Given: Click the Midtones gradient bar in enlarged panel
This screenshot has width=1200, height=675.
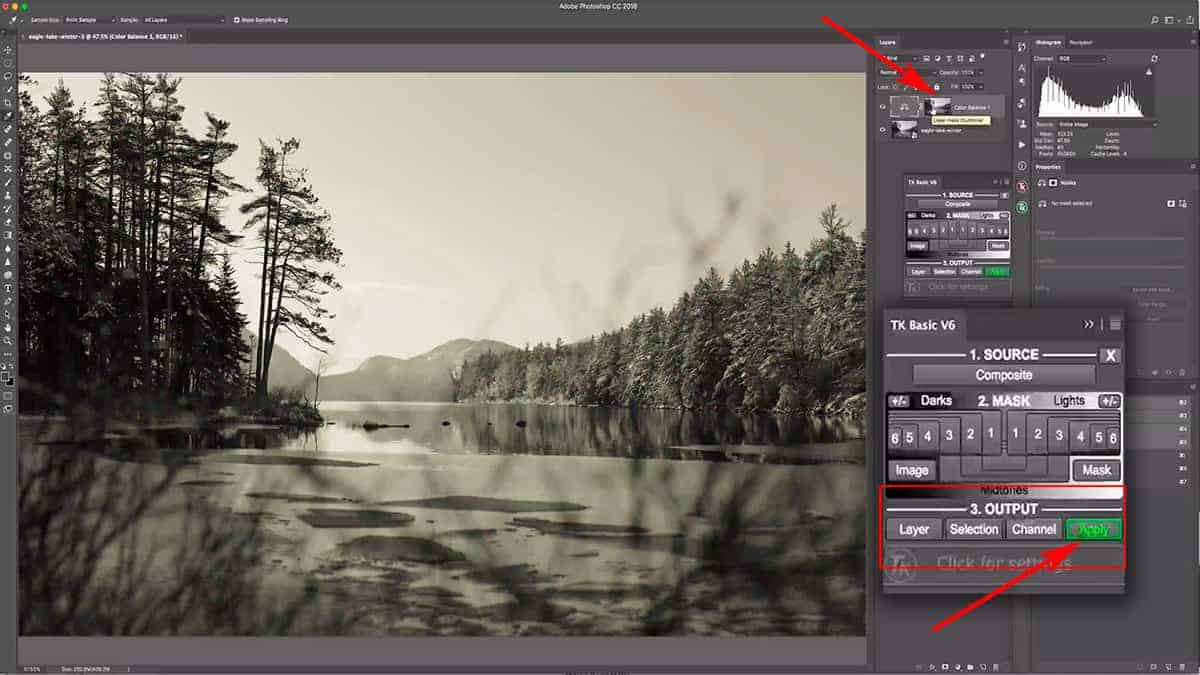Looking at the screenshot, I should pos(1003,491).
